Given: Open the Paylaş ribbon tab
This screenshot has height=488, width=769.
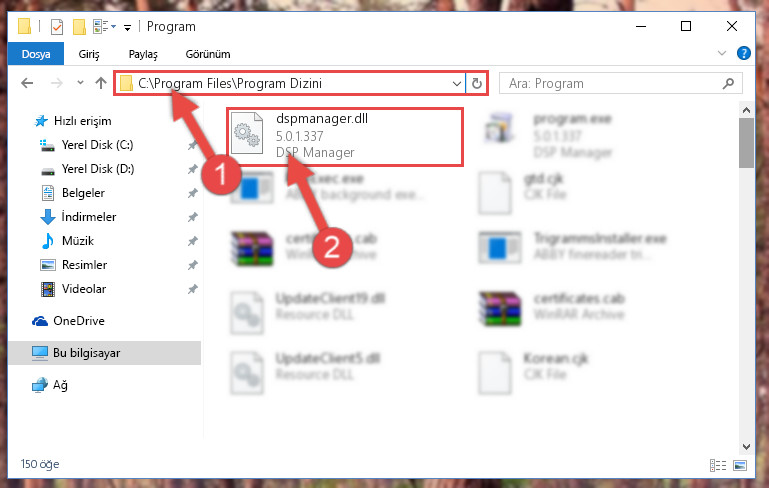Looking at the screenshot, I should point(143,54).
